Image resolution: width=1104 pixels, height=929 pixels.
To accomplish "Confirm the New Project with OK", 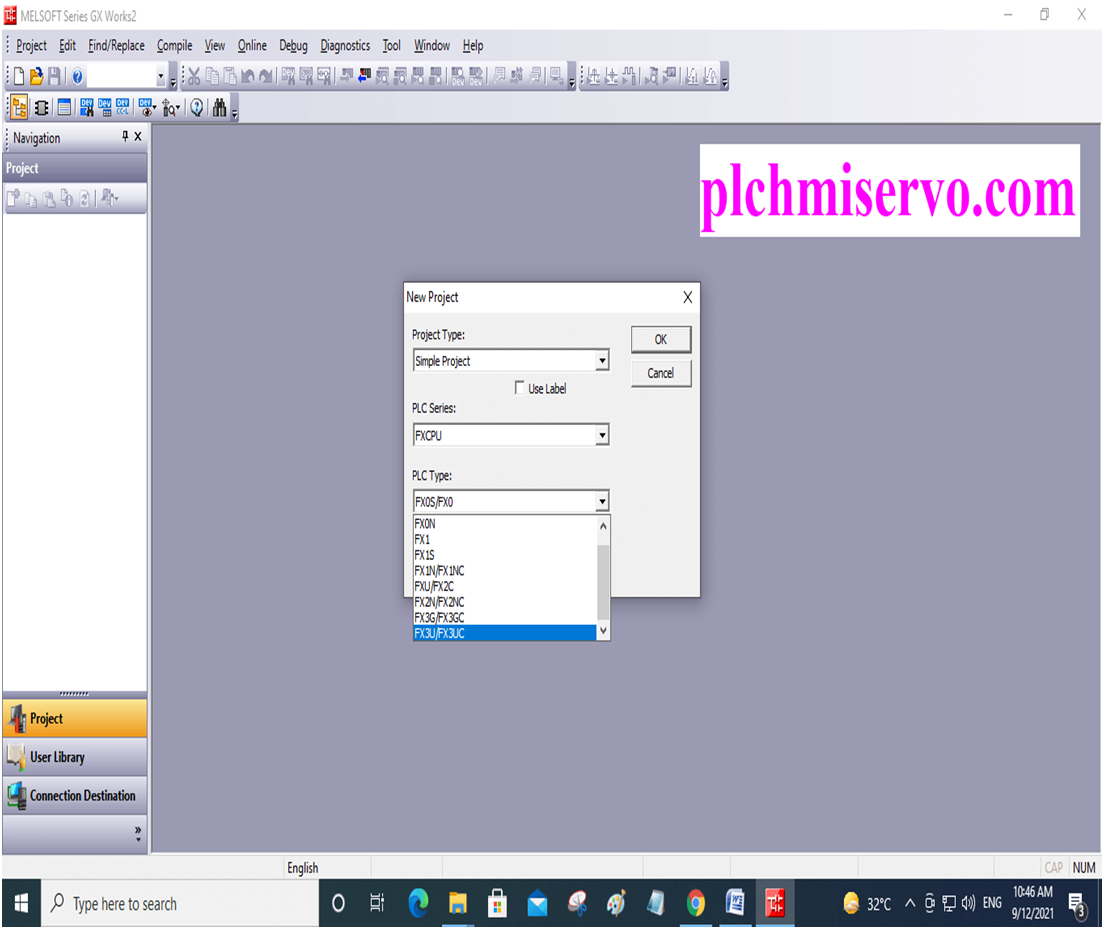I will tap(660, 339).
